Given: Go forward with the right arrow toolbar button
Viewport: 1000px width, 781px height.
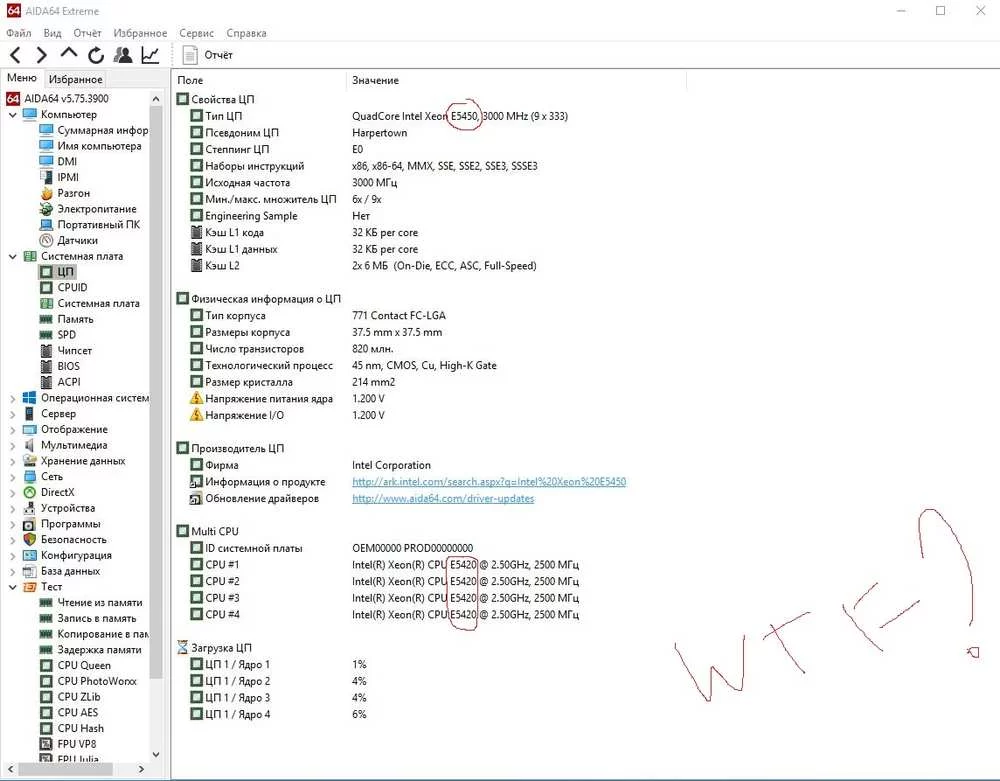Looking at the screenshot, I should tap(41, 55).
